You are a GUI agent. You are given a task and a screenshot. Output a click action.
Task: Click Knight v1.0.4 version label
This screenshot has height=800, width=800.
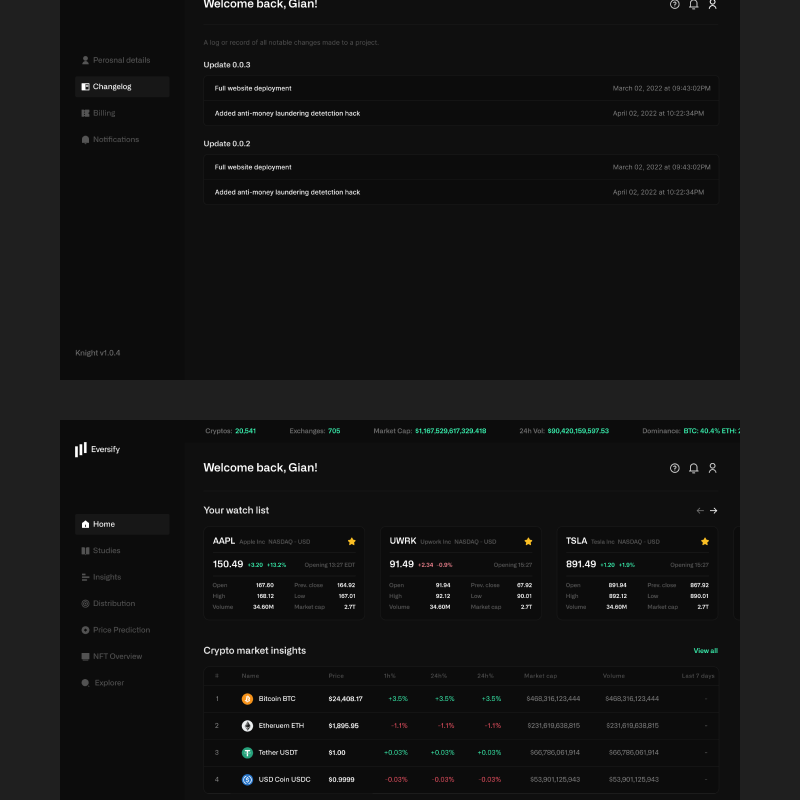[98, 353]
